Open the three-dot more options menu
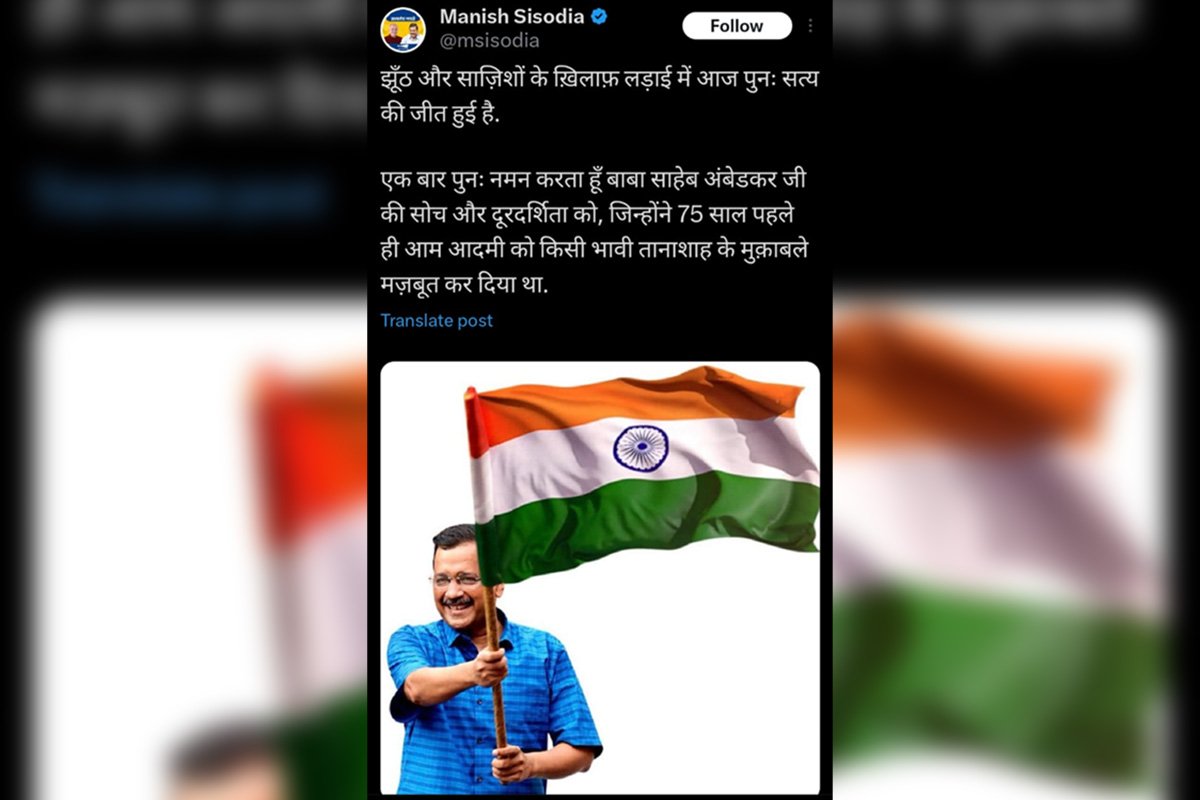Screen dimensions: 1200x800 coord(810,26)
